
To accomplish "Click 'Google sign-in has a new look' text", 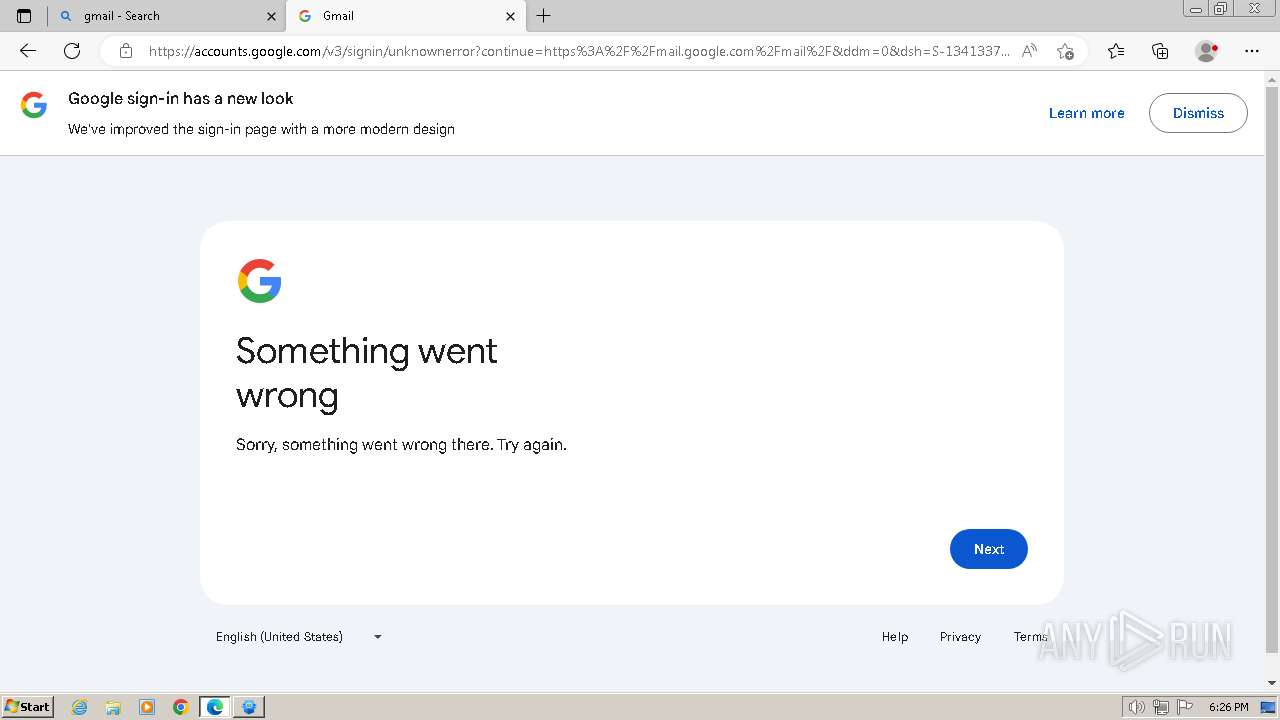I will (x=181, y=98).
